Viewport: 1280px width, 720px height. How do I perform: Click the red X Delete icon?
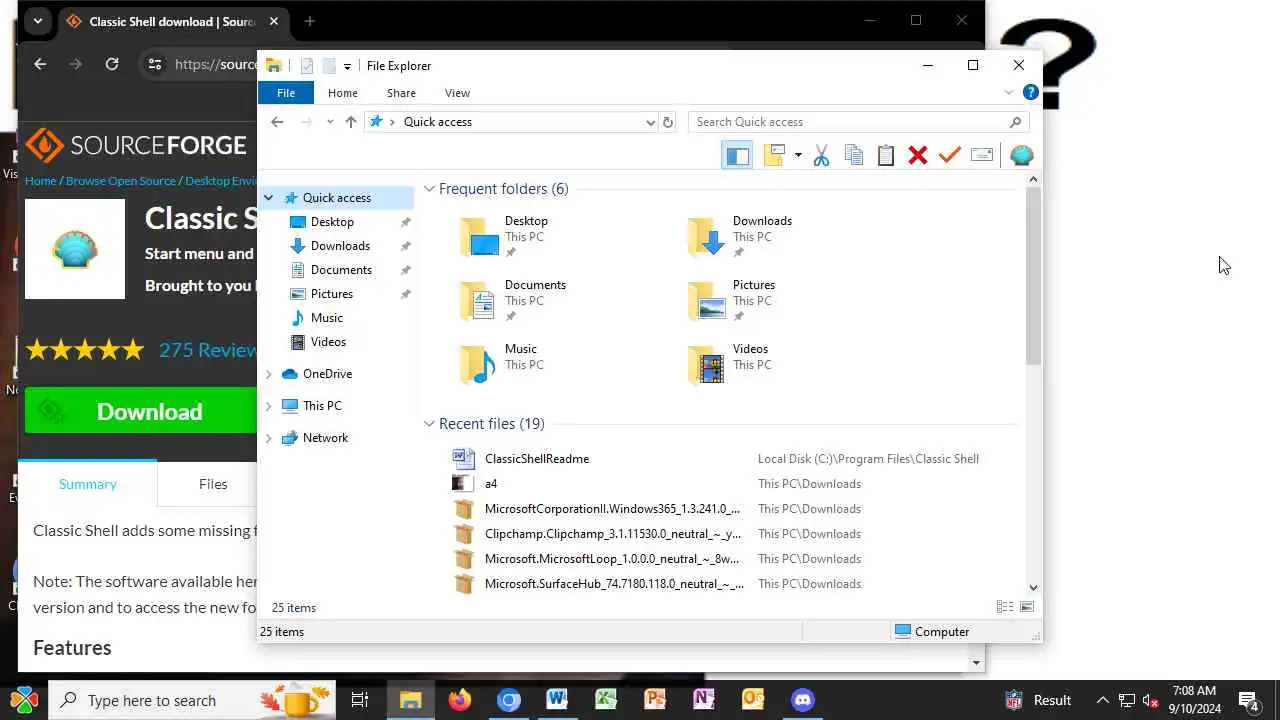(x=917, y=155)
